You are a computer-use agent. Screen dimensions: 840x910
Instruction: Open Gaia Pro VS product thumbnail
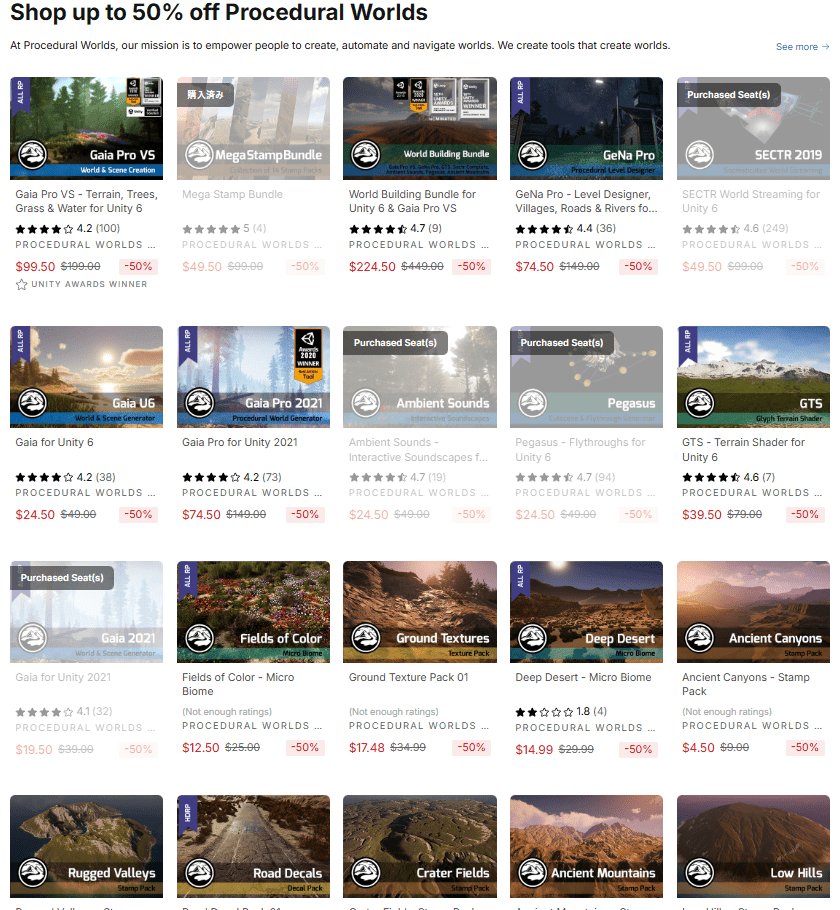pyautogui.click(x=86, y=128)
